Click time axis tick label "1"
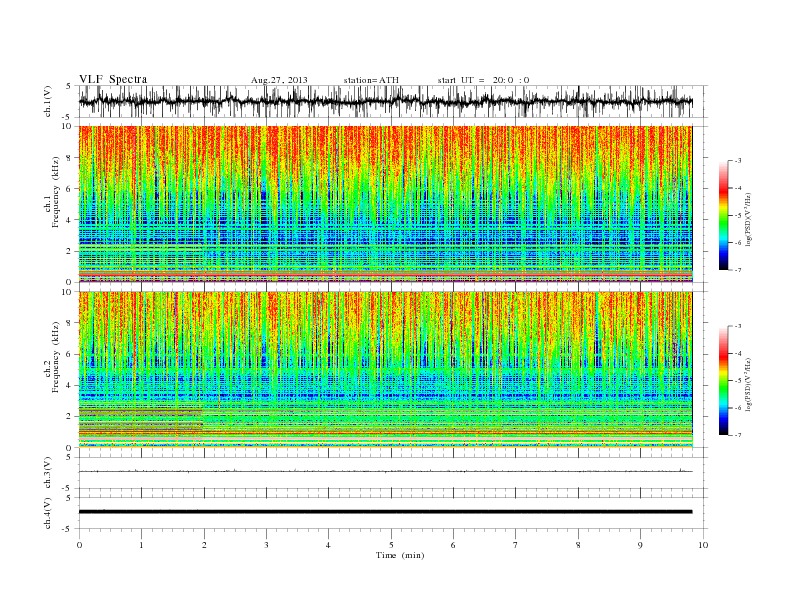792x612 pixels. coord(141,545)
